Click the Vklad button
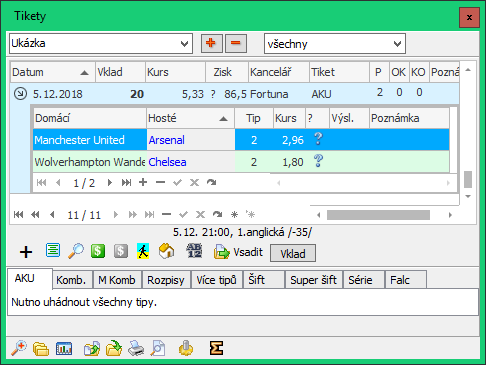The height and width of the screenshot is (365, 486). tap(293, 254)
